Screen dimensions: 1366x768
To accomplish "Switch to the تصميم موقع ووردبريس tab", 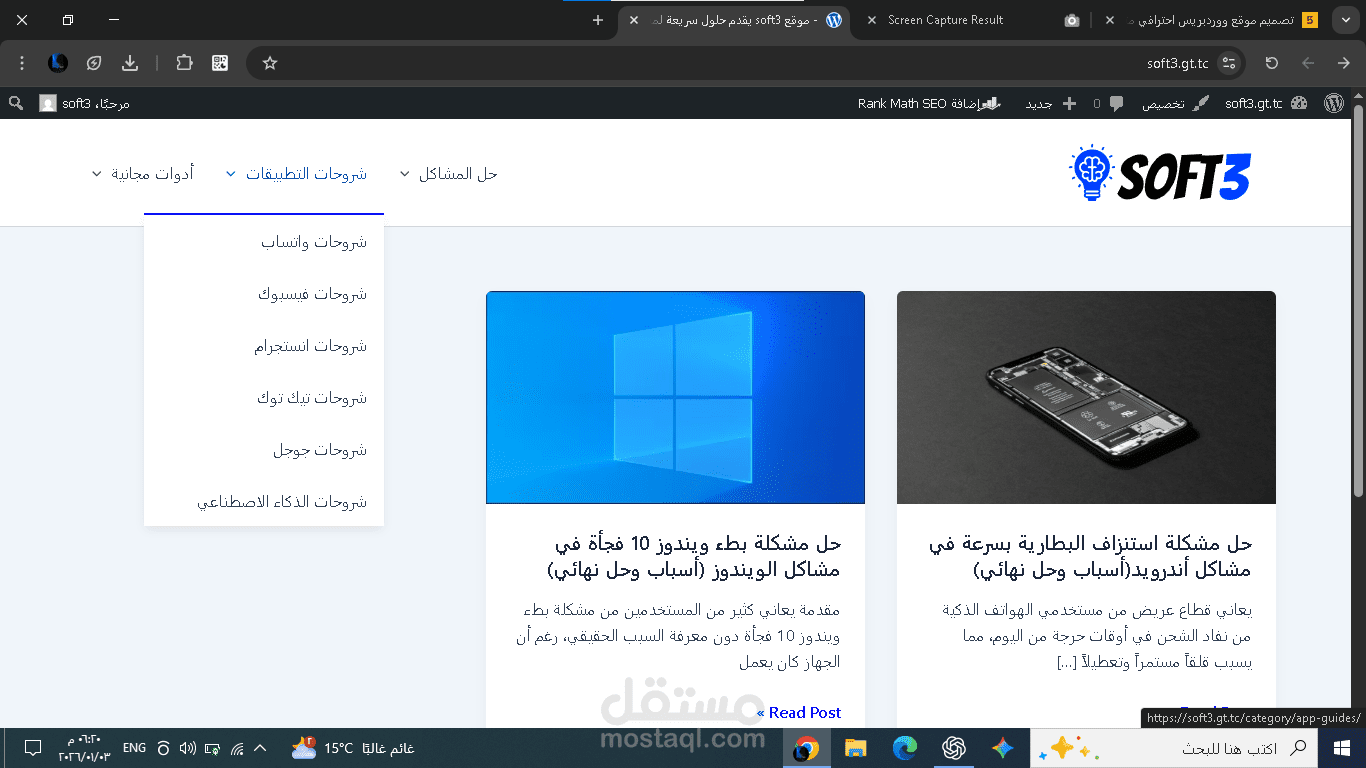I will click(1212, 20).
